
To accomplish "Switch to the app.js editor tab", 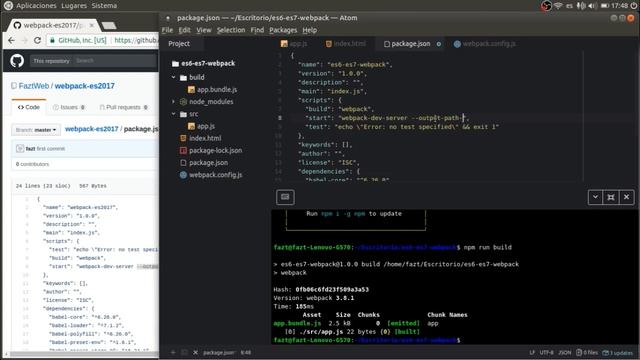I will [x=294, y=44].
